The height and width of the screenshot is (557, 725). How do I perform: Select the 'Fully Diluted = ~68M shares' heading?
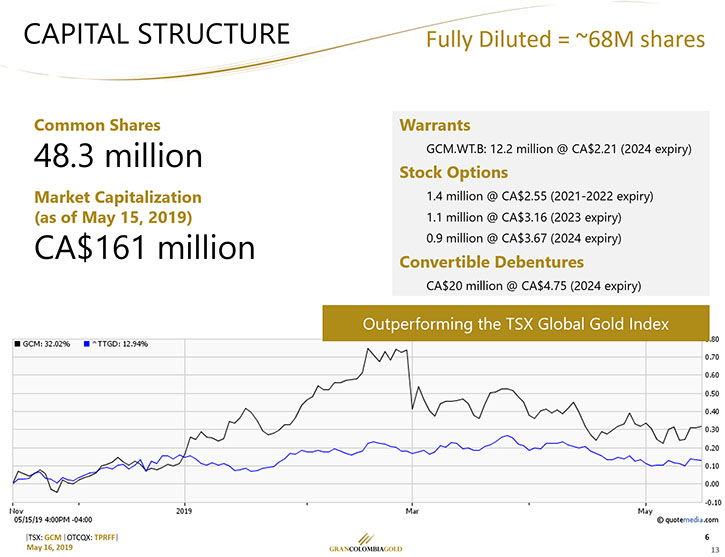pyautogui.click(x=565, y=39)
